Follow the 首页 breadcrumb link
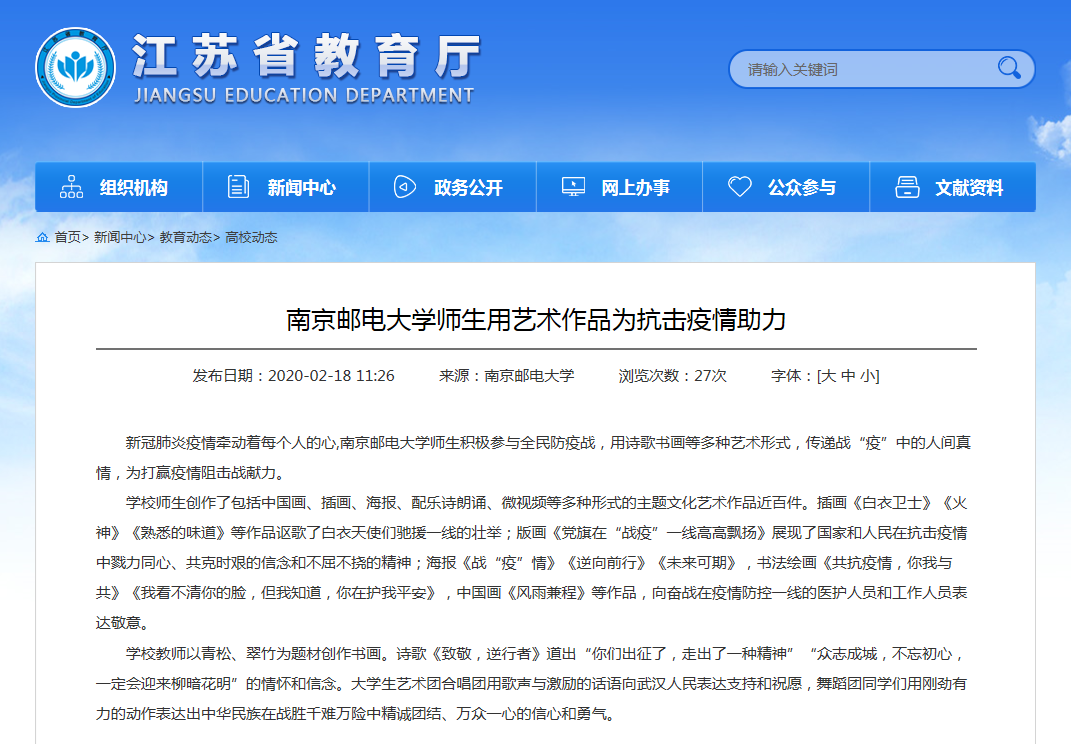 tap(67, 237)
